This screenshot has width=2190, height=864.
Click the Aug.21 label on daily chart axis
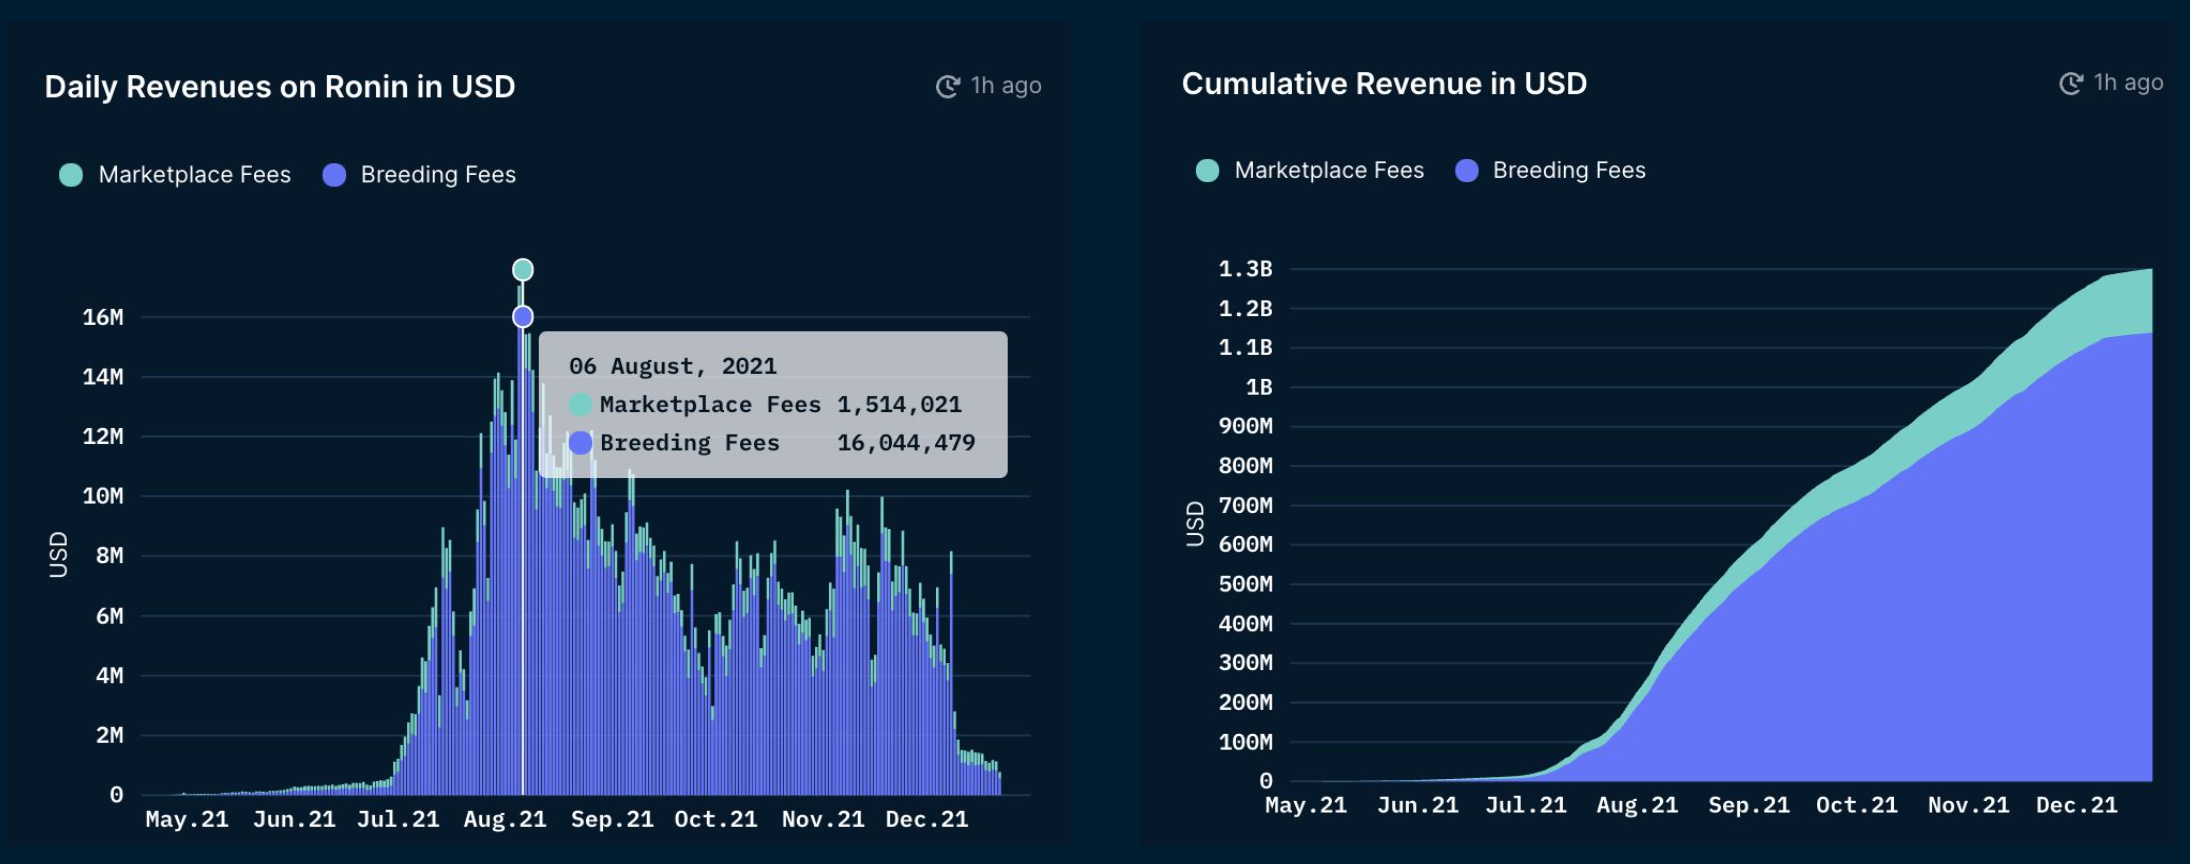coord(505,819)
